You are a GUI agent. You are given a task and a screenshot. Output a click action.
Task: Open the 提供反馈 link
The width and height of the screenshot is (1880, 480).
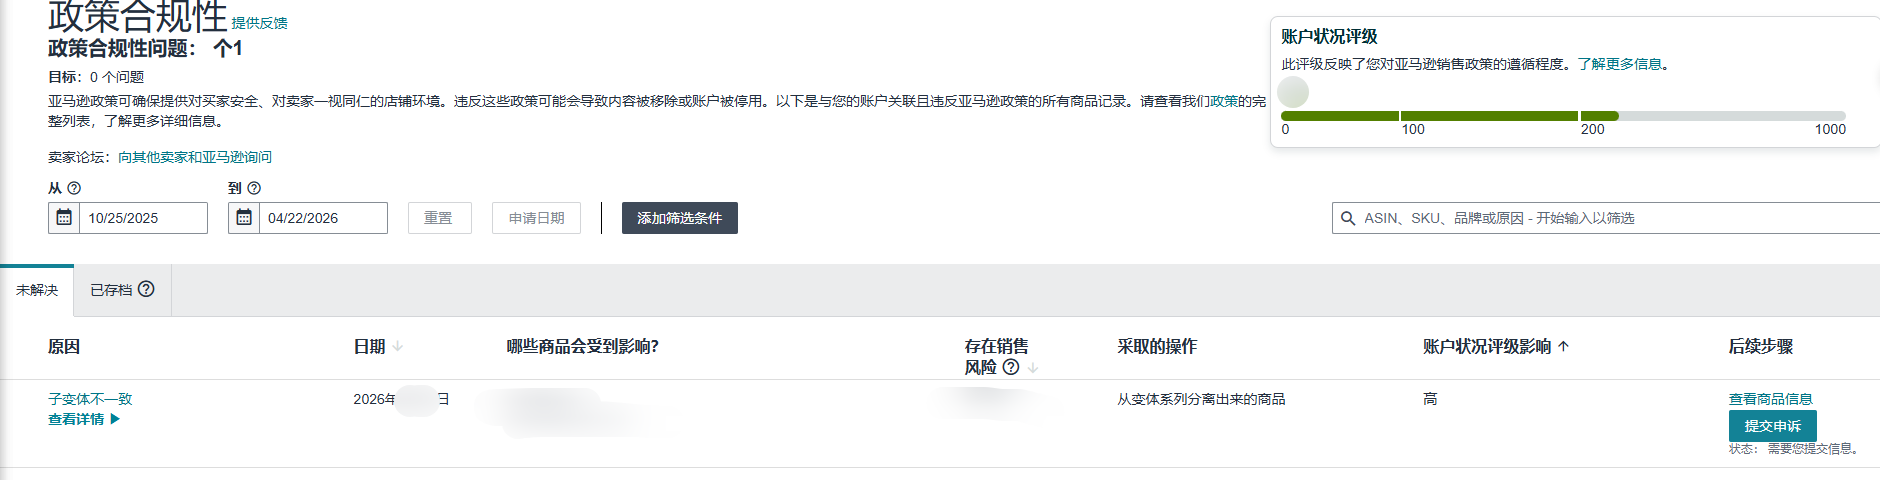(260, 23)
